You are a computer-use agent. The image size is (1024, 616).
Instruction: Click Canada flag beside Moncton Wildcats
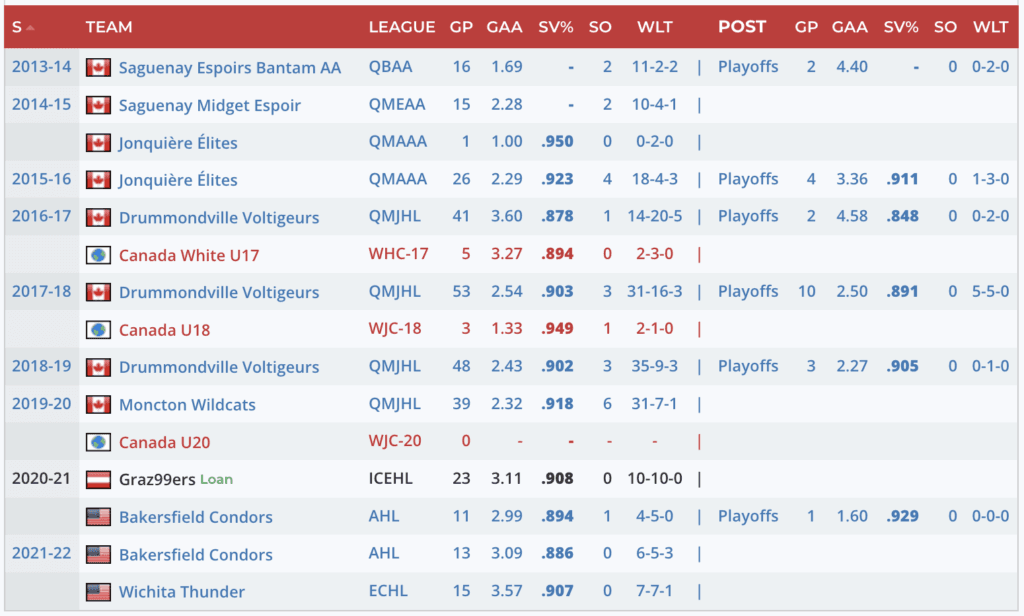click(98, 405)
